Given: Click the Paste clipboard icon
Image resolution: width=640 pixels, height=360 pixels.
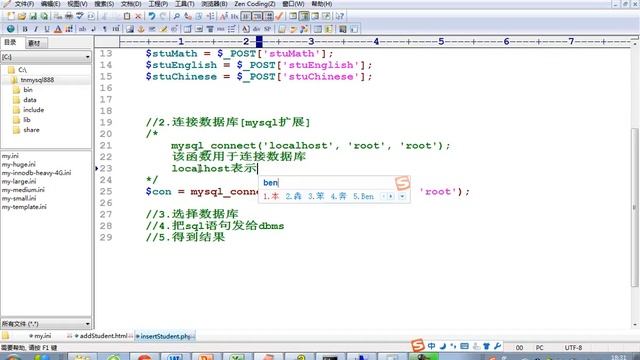Looking at the screenshot, I should coord(127,16).
